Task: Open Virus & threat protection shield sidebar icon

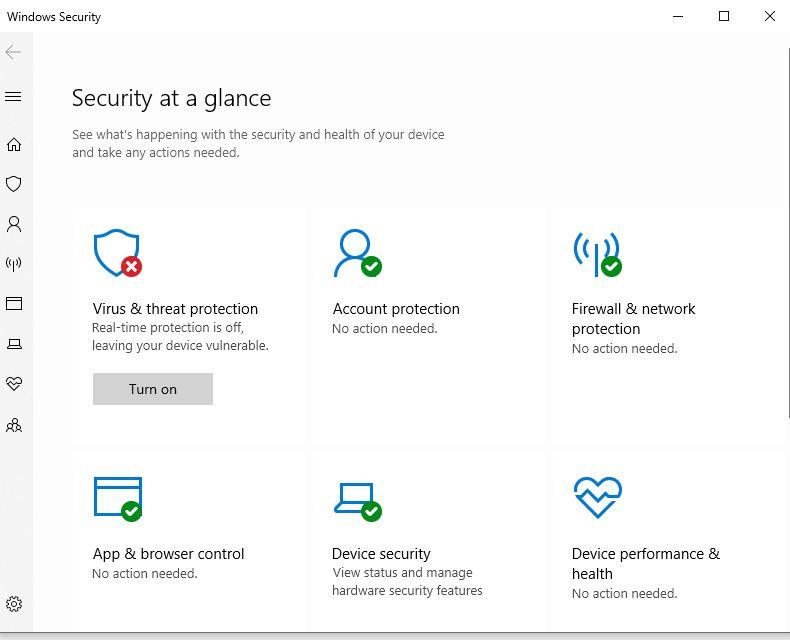Action: [14, 184]
